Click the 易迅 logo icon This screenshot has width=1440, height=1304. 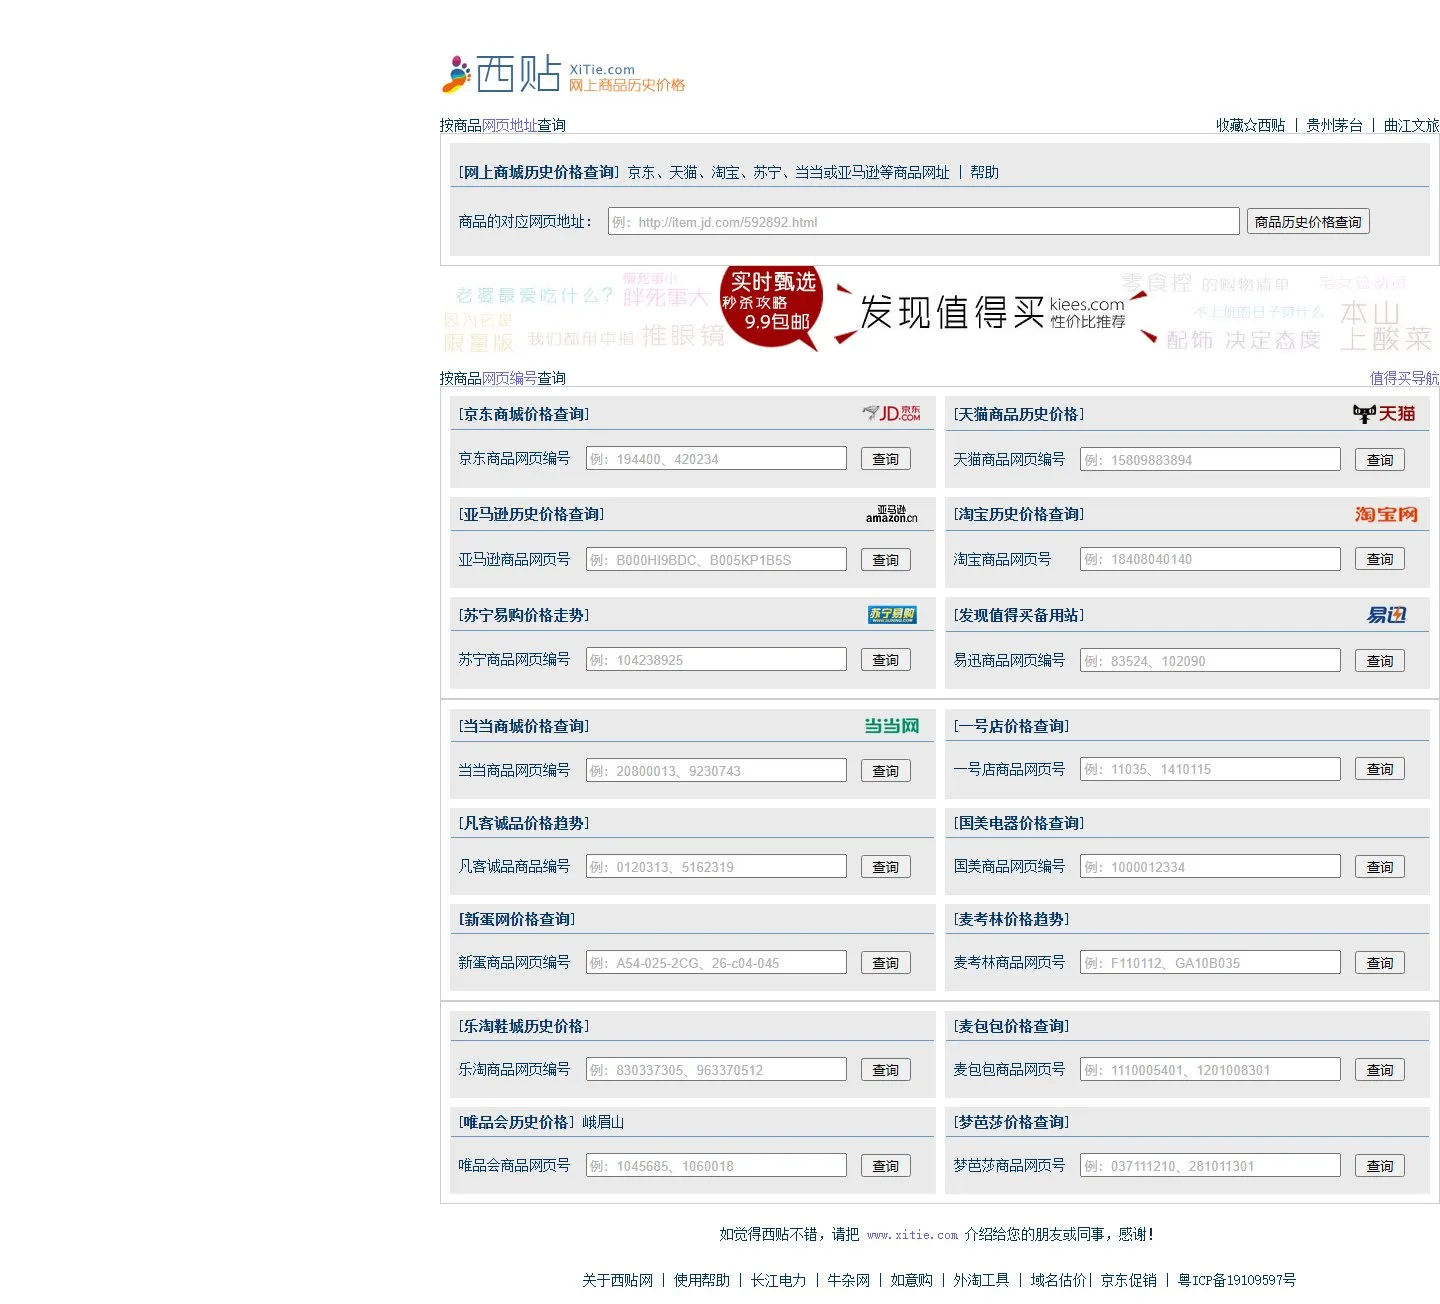tap(1387, 615)
